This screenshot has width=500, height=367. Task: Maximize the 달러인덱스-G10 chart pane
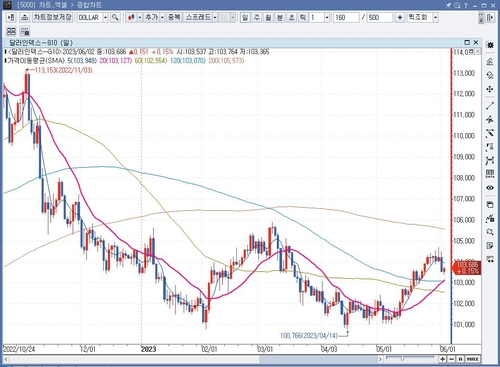[467, 42]
